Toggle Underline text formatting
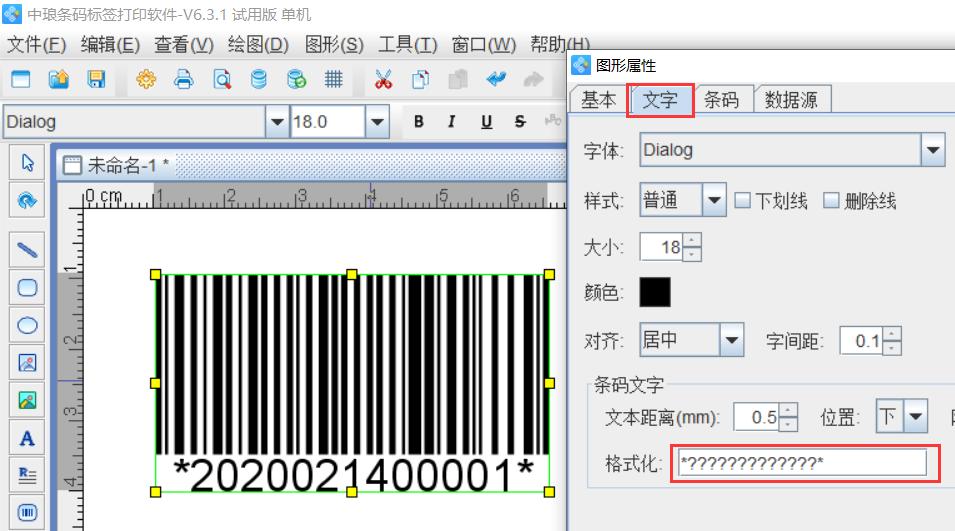Viewport: 955px width, 531px height. [x=486, y=122]
